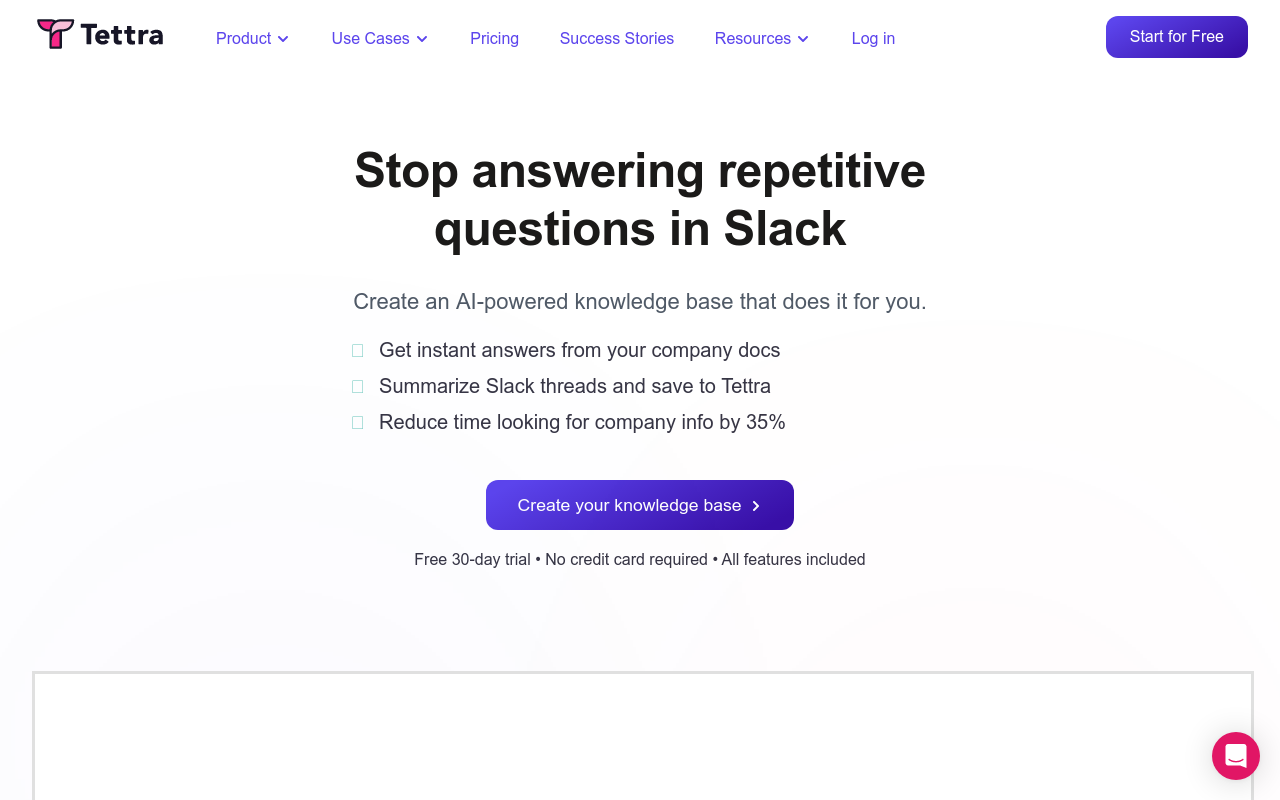This screenshot has height=800, width=1280.
Task: Click the Start for Free button
Action: (x=1177, y=37)
